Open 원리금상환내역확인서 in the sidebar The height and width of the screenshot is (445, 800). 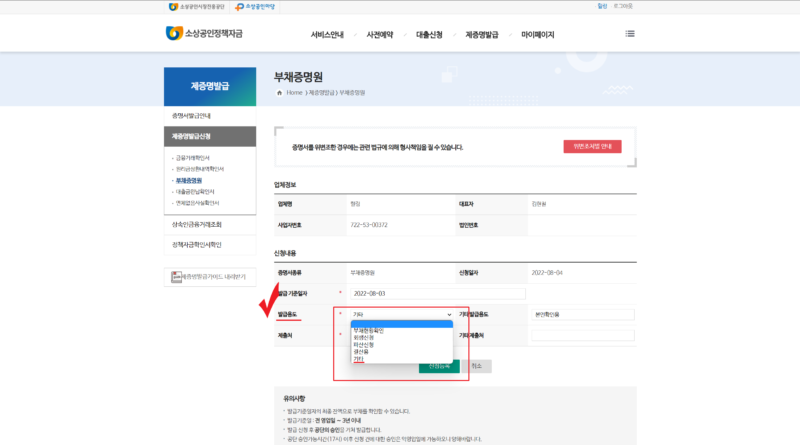pos(199,169)
